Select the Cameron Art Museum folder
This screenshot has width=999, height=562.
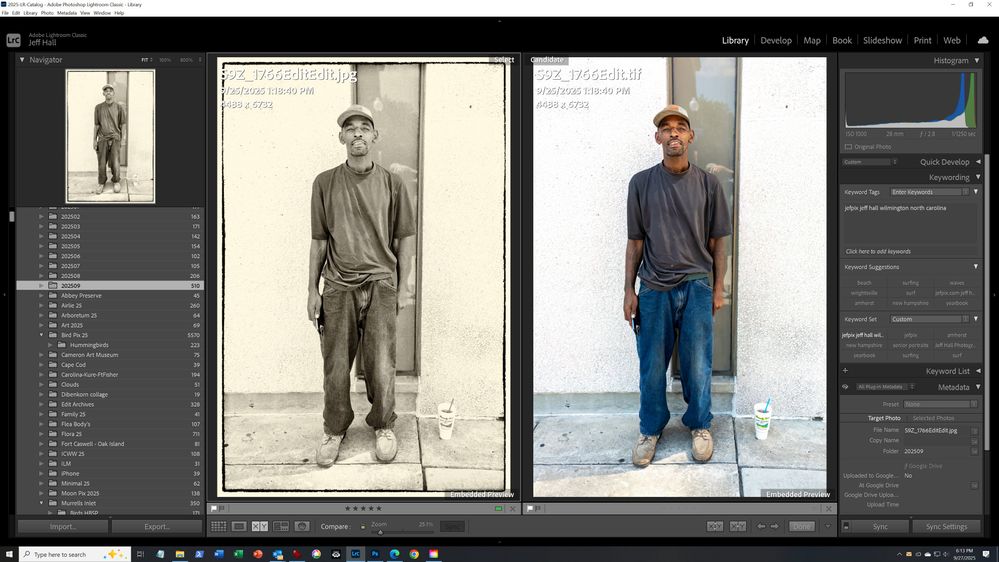[x=89, y=355]
